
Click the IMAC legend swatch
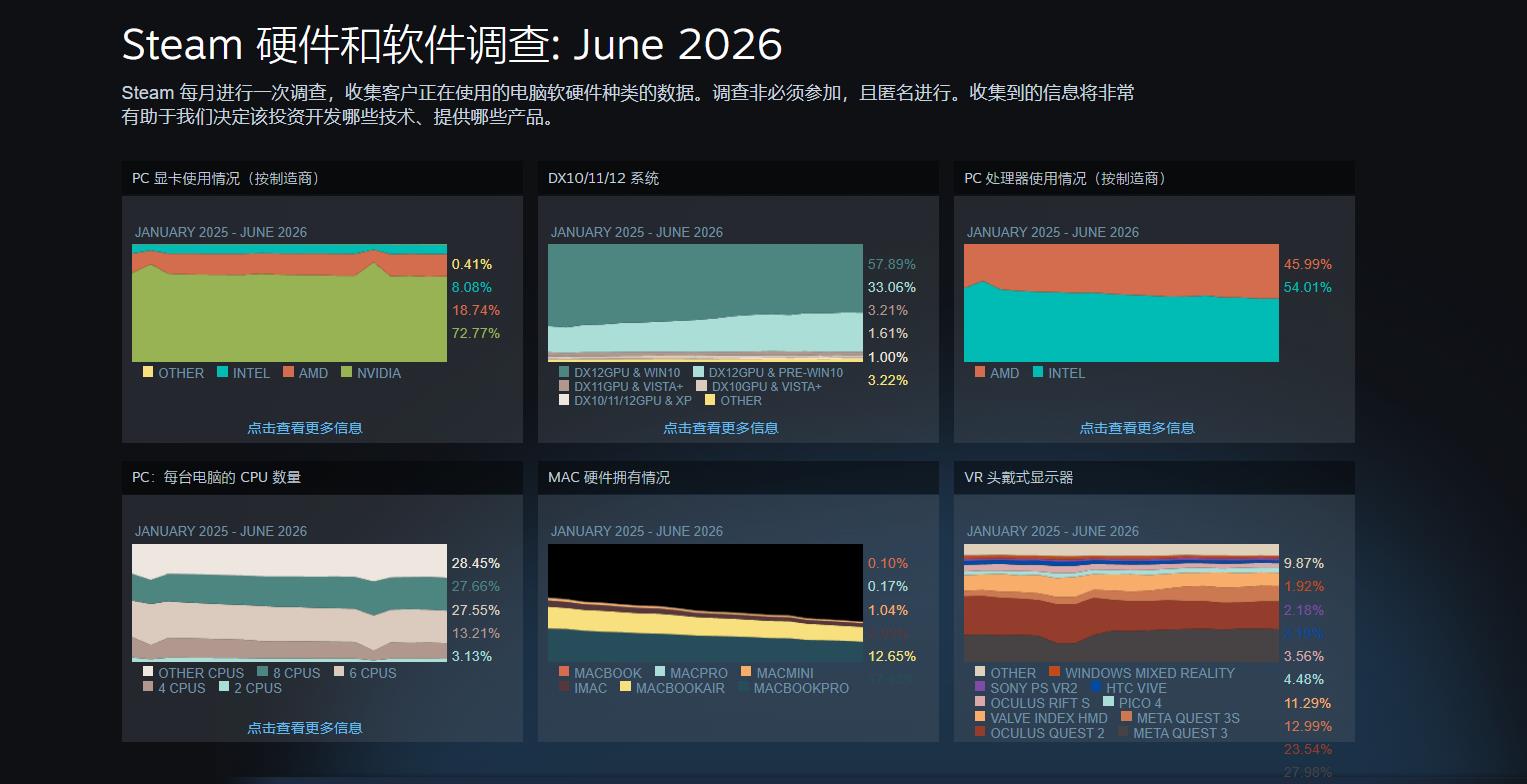pyautogui.click(x=564, y=687)
